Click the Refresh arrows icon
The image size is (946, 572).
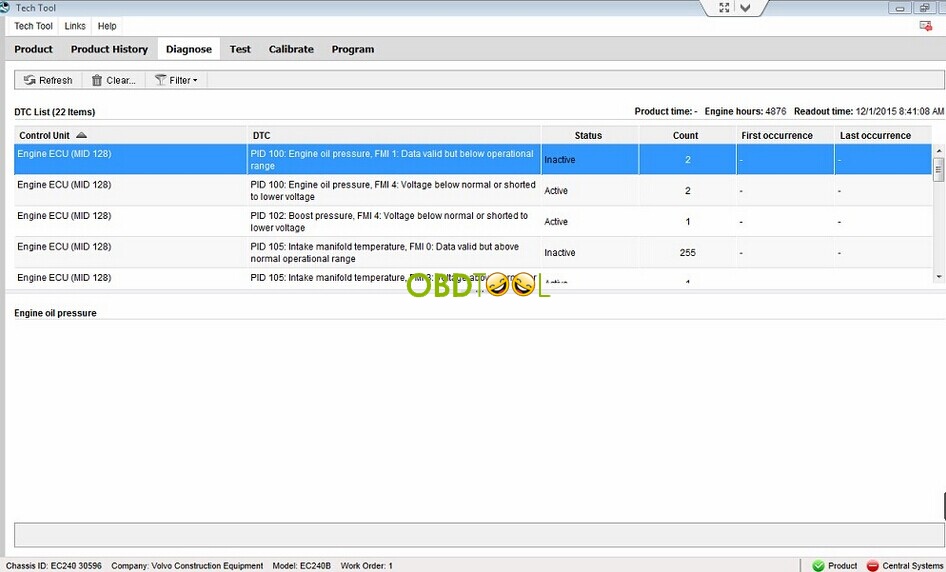(x=29, y=80)
